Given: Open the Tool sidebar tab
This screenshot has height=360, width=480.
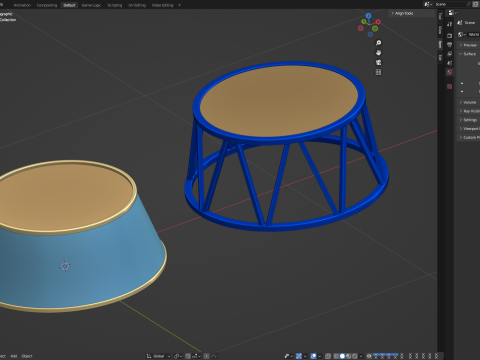Looking at the screenshot, I should click(x=440, y=16).
